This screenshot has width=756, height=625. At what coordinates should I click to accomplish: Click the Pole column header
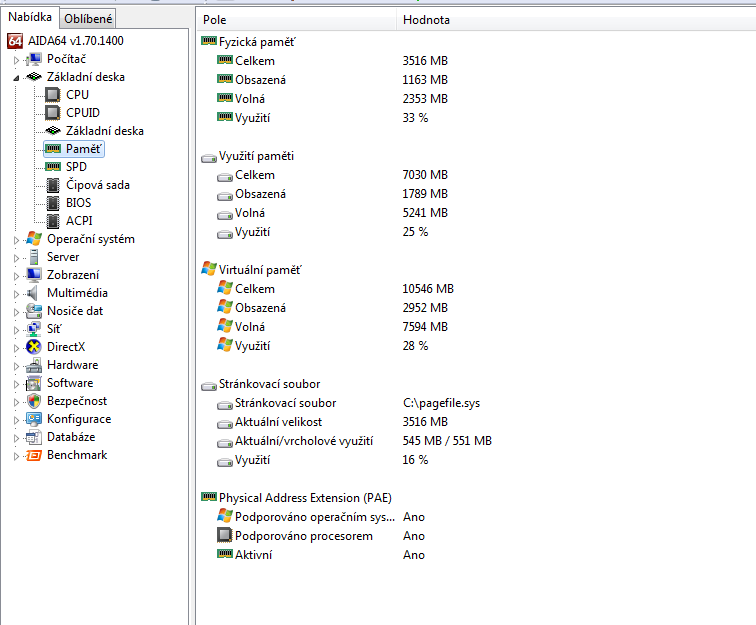(215, 20)
